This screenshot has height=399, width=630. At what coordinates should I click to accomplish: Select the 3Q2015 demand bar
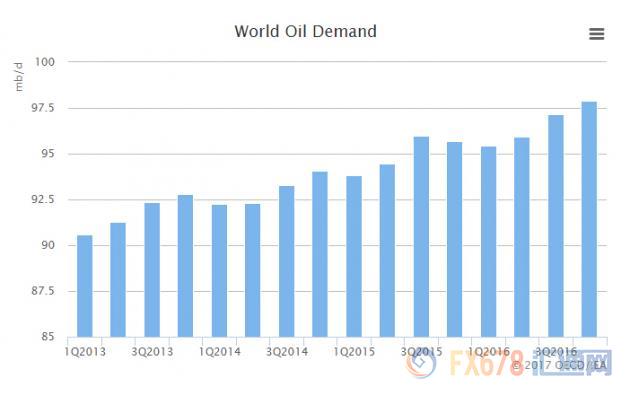coord(421,237)
